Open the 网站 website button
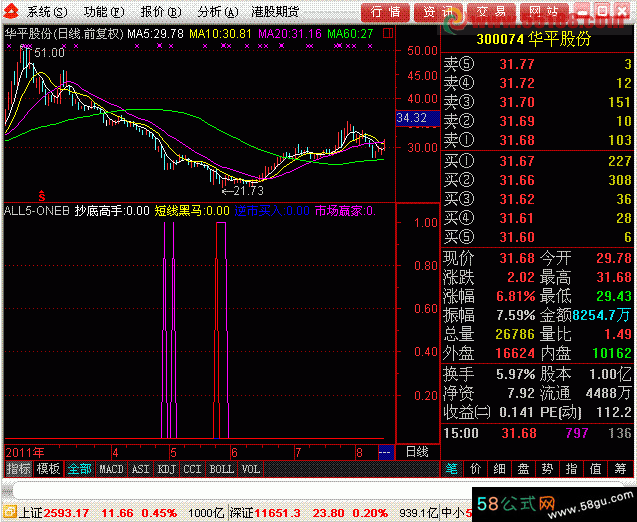Image resolution: width=637 pixels, height=522 pixels. coord(544,12)
